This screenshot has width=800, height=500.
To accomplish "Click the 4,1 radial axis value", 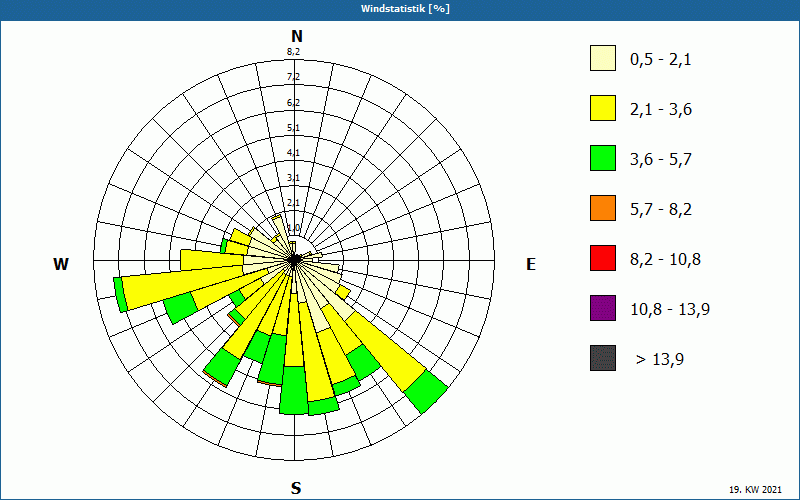I will tap(293, 153).
